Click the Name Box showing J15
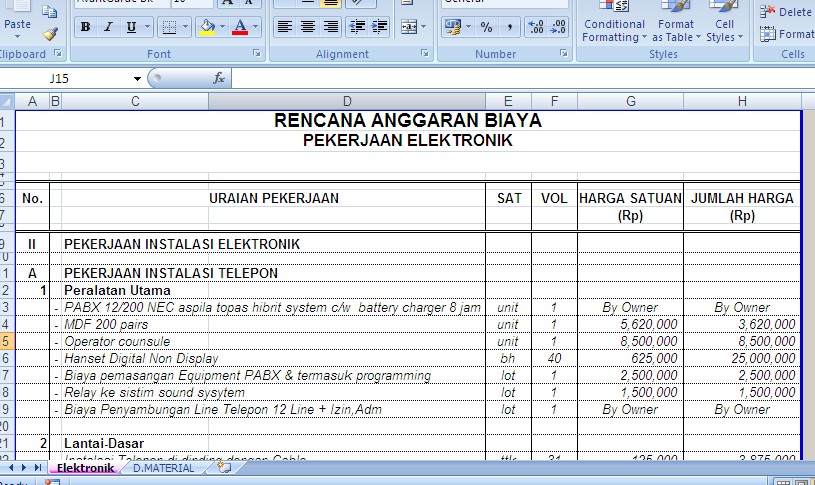The width and height of the screenshot is (815, 485). click(x=65, y=78)
